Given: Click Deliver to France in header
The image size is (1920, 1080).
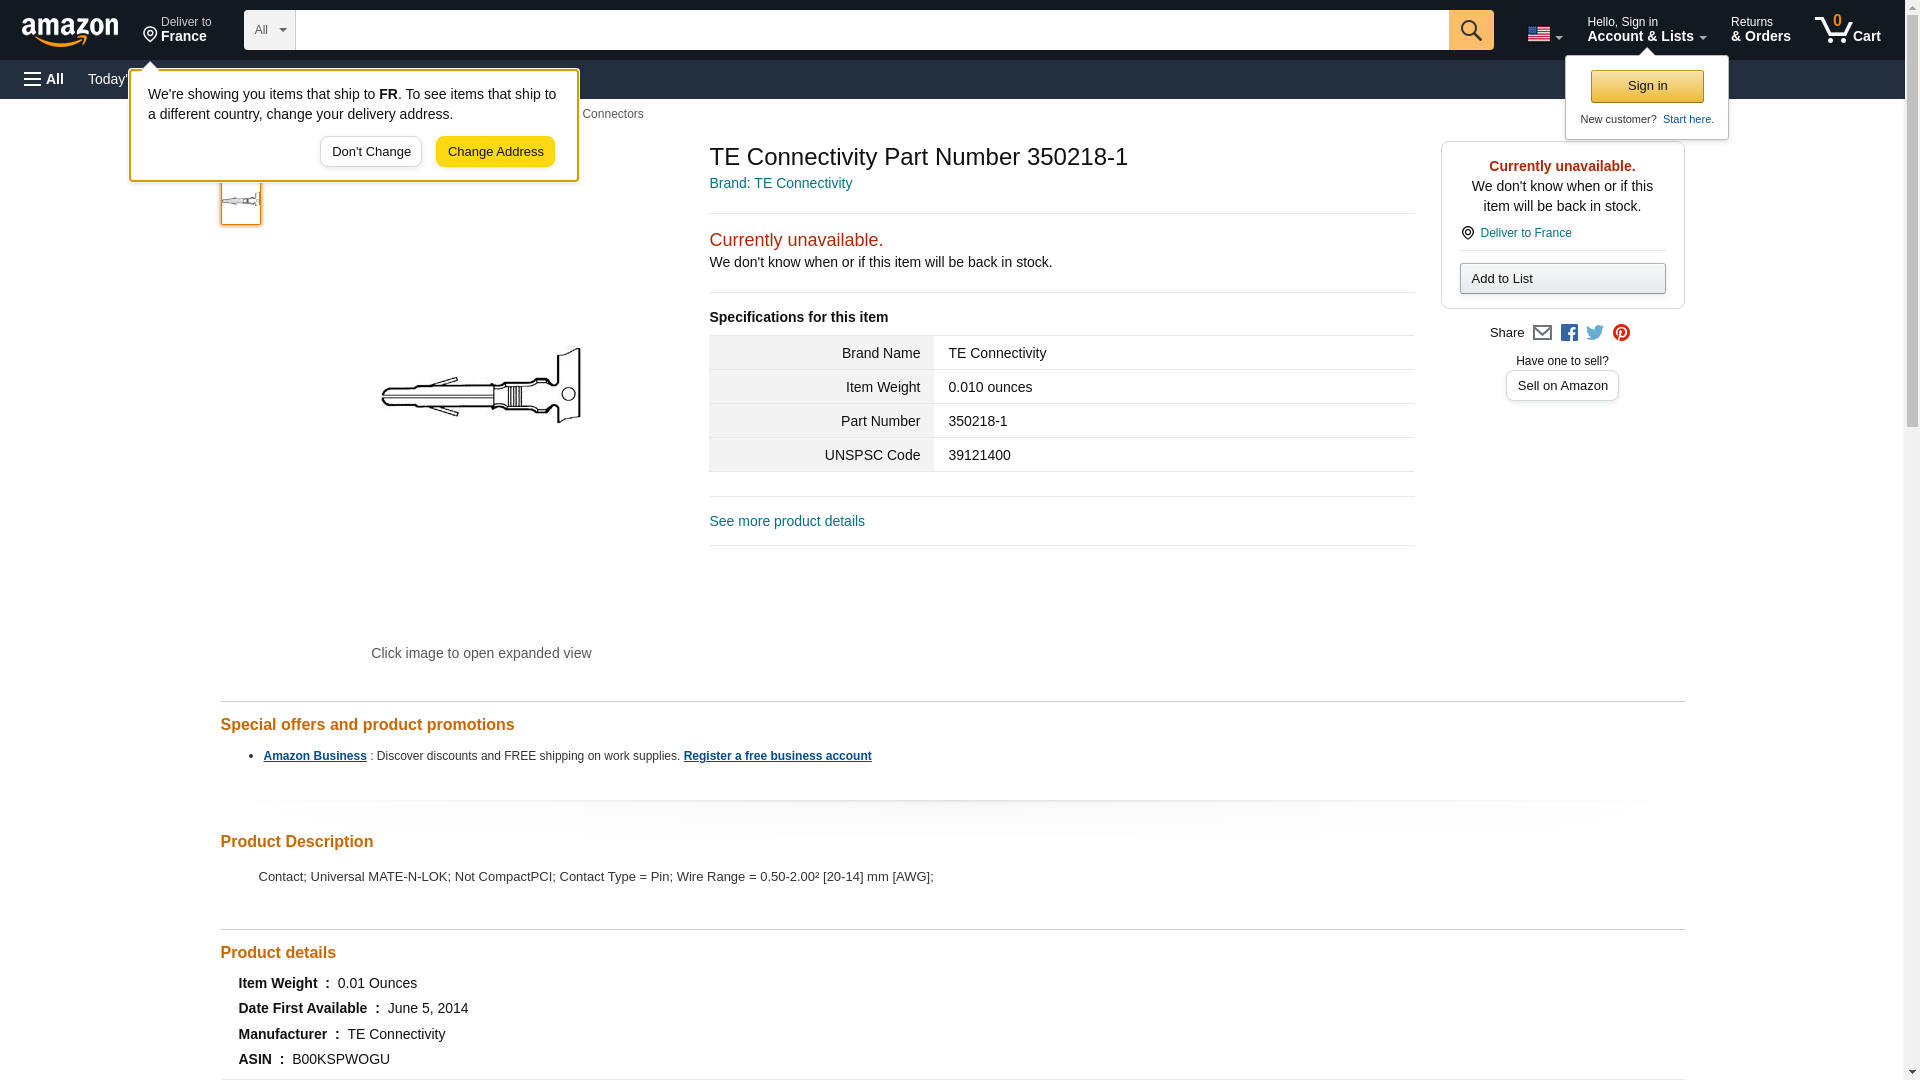Looking at the screenshot, I should tap(177, 30).
